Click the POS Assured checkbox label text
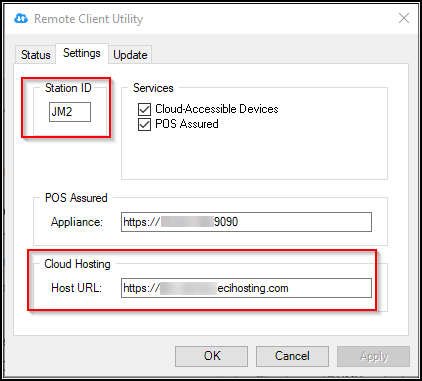This screenshot has width=422, height=381. coord(187,124)
